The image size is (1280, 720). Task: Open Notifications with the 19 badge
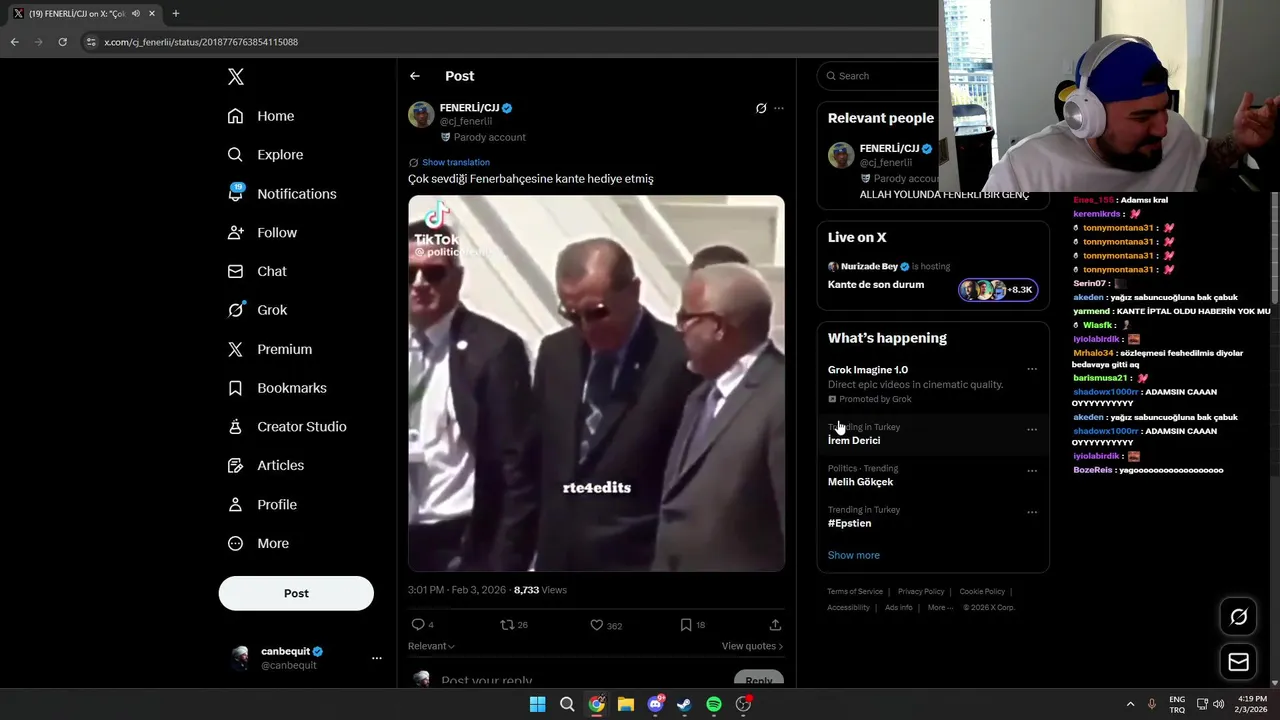click(x=281, y=194)
